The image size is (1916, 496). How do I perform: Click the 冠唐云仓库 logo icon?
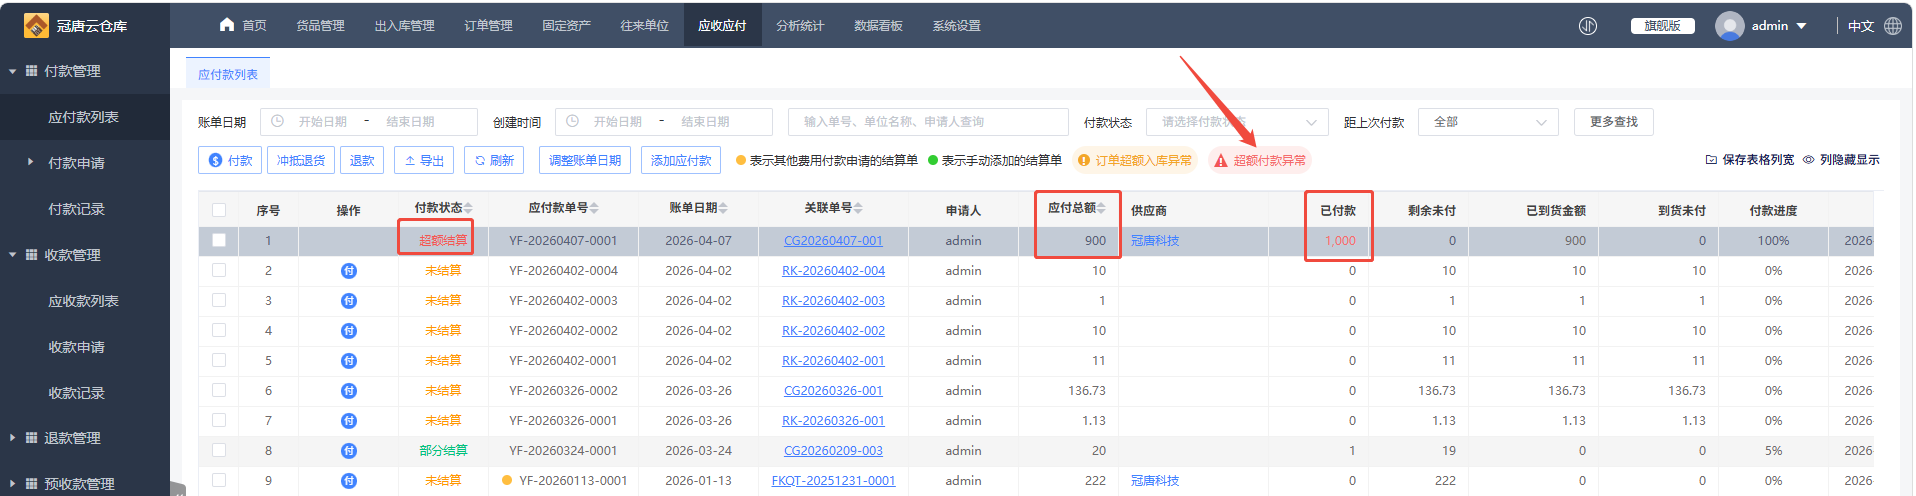36,26
